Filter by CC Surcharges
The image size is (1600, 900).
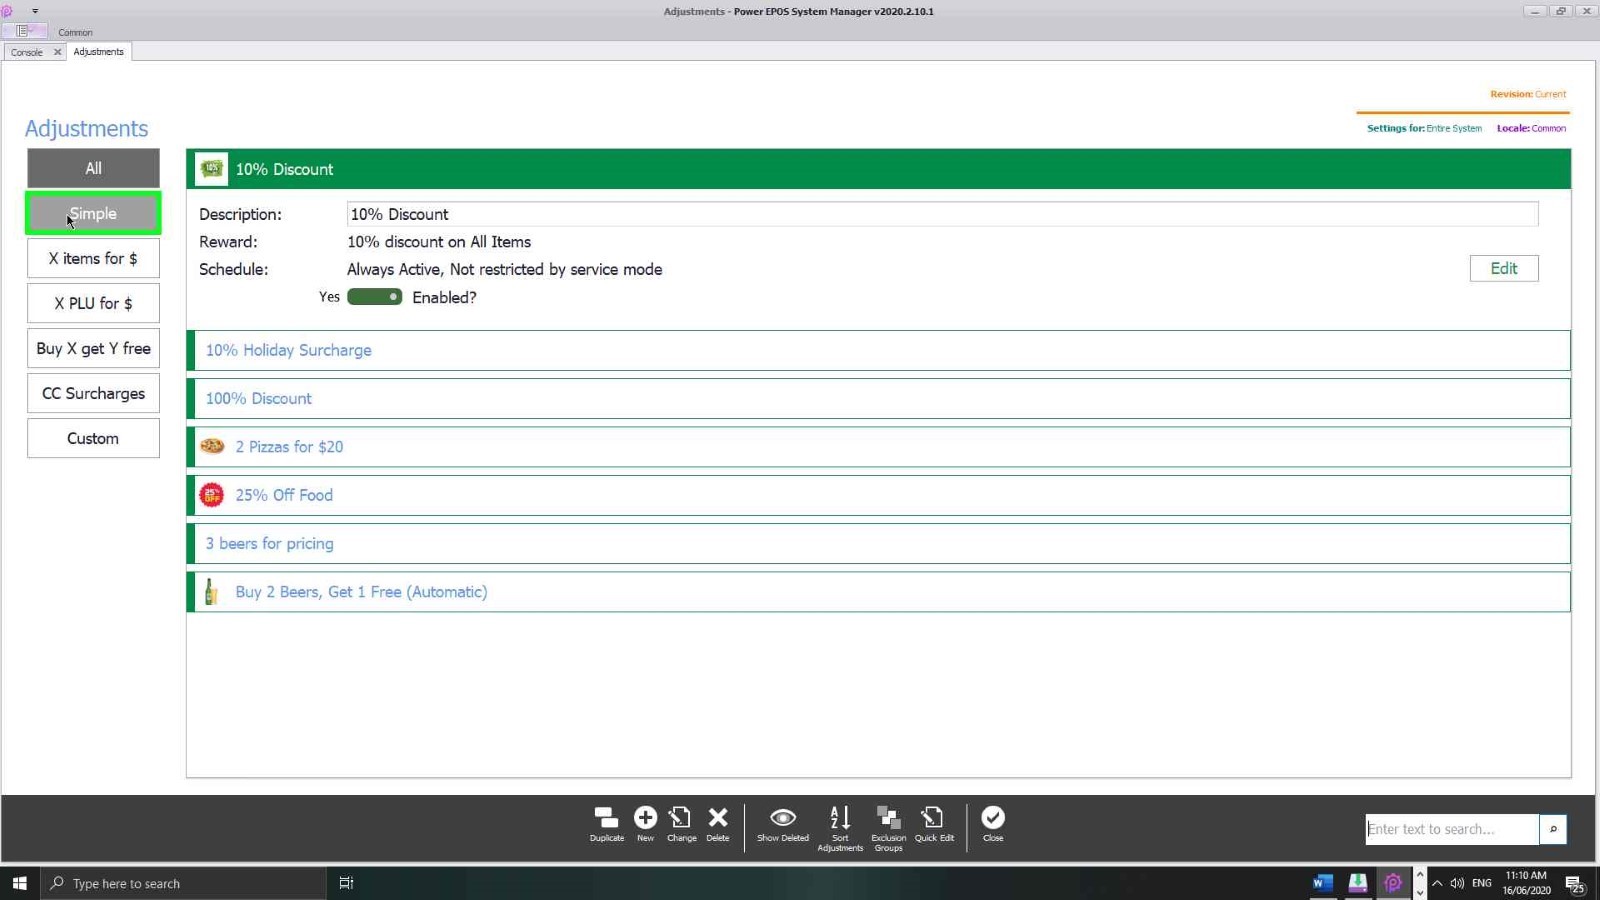93,393
